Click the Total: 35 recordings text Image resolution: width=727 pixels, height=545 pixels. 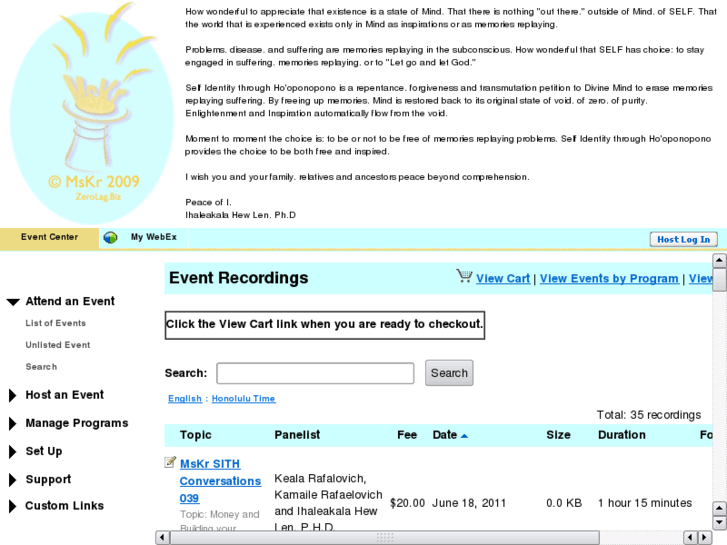click(x=649, y=415)
